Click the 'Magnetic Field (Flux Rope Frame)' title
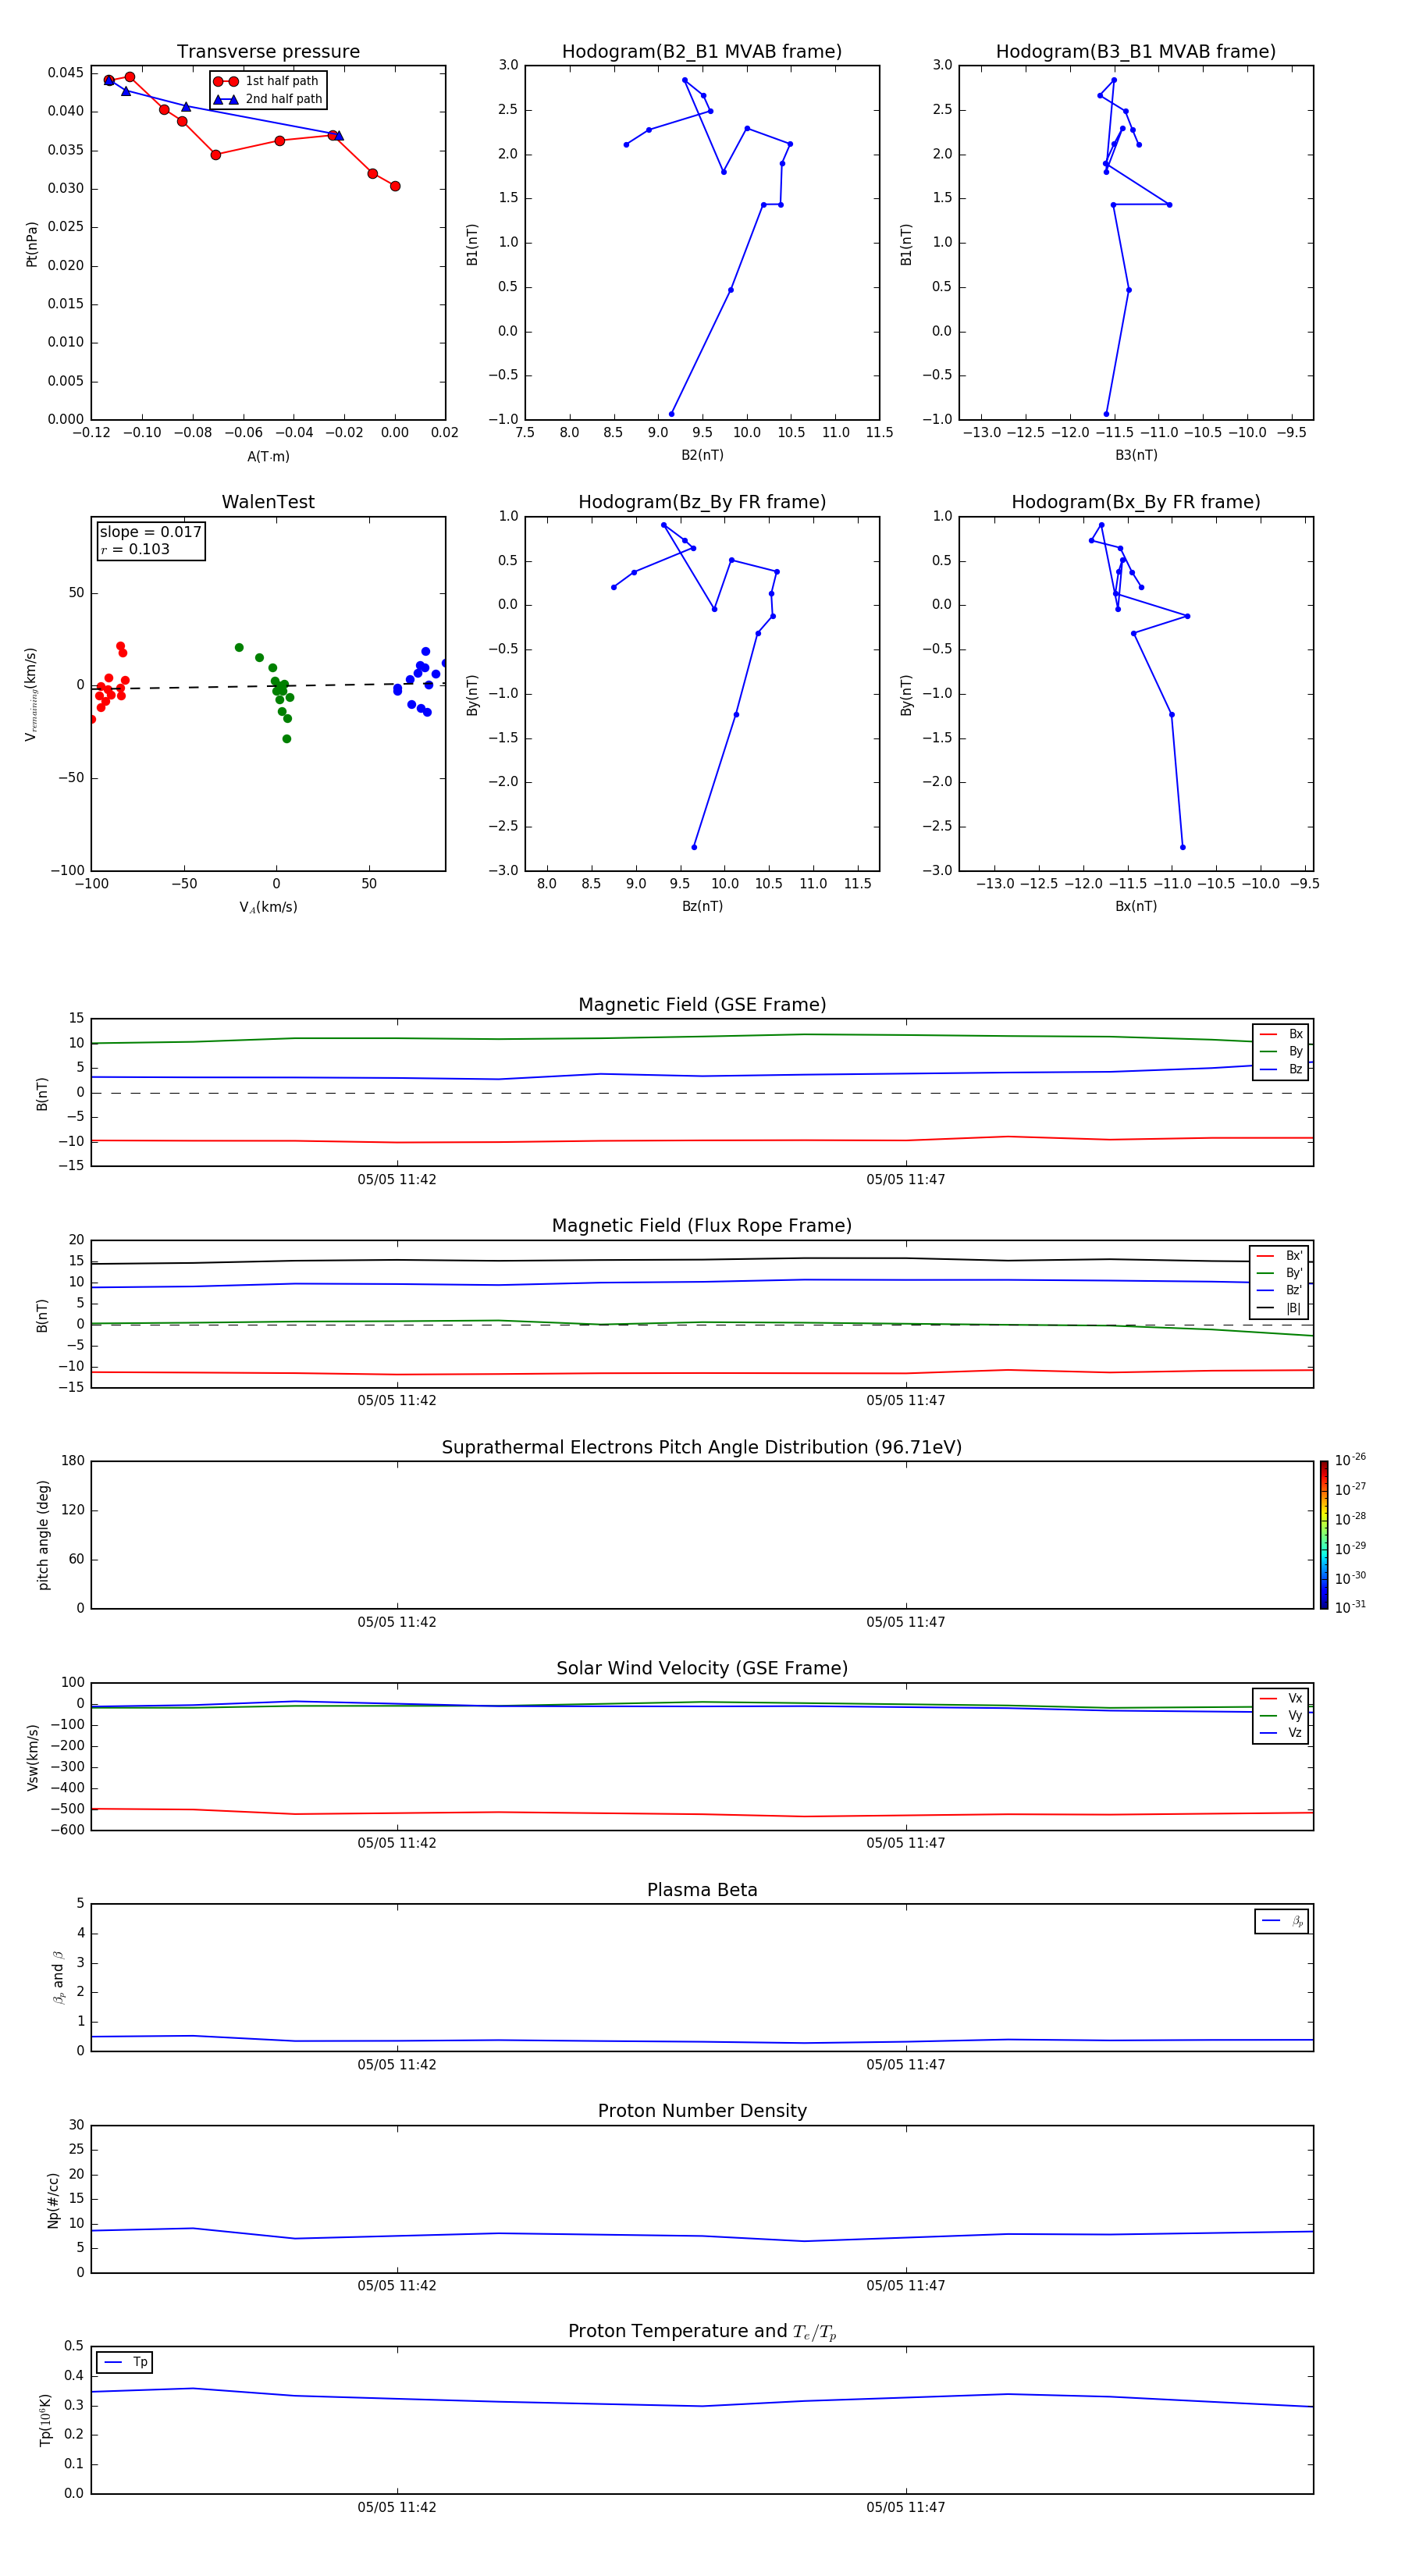This screenshot has width=1405, height=2576. 702,1226
